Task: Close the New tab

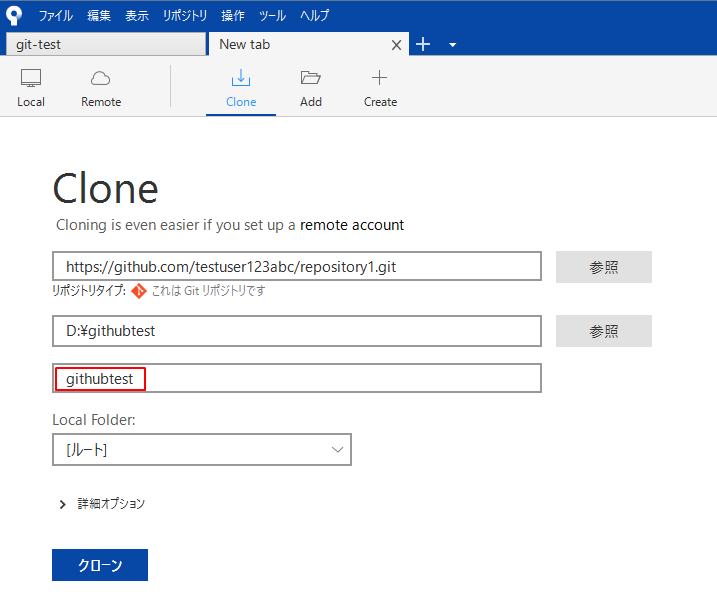Action: coord(396,45)
